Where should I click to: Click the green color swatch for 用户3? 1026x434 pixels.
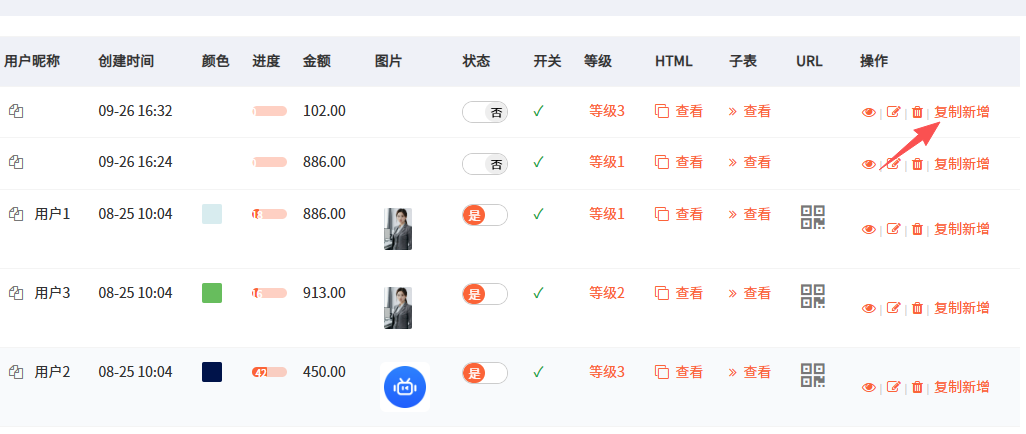click(x=212, y=293)
